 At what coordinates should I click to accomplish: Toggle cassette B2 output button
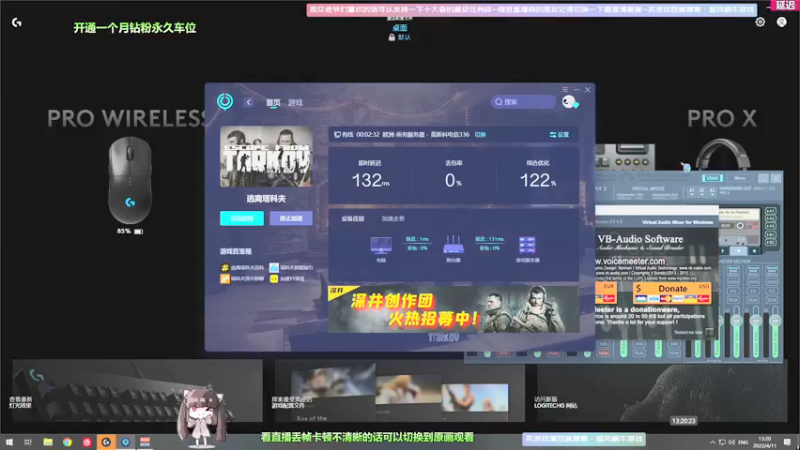coord(770,242)
